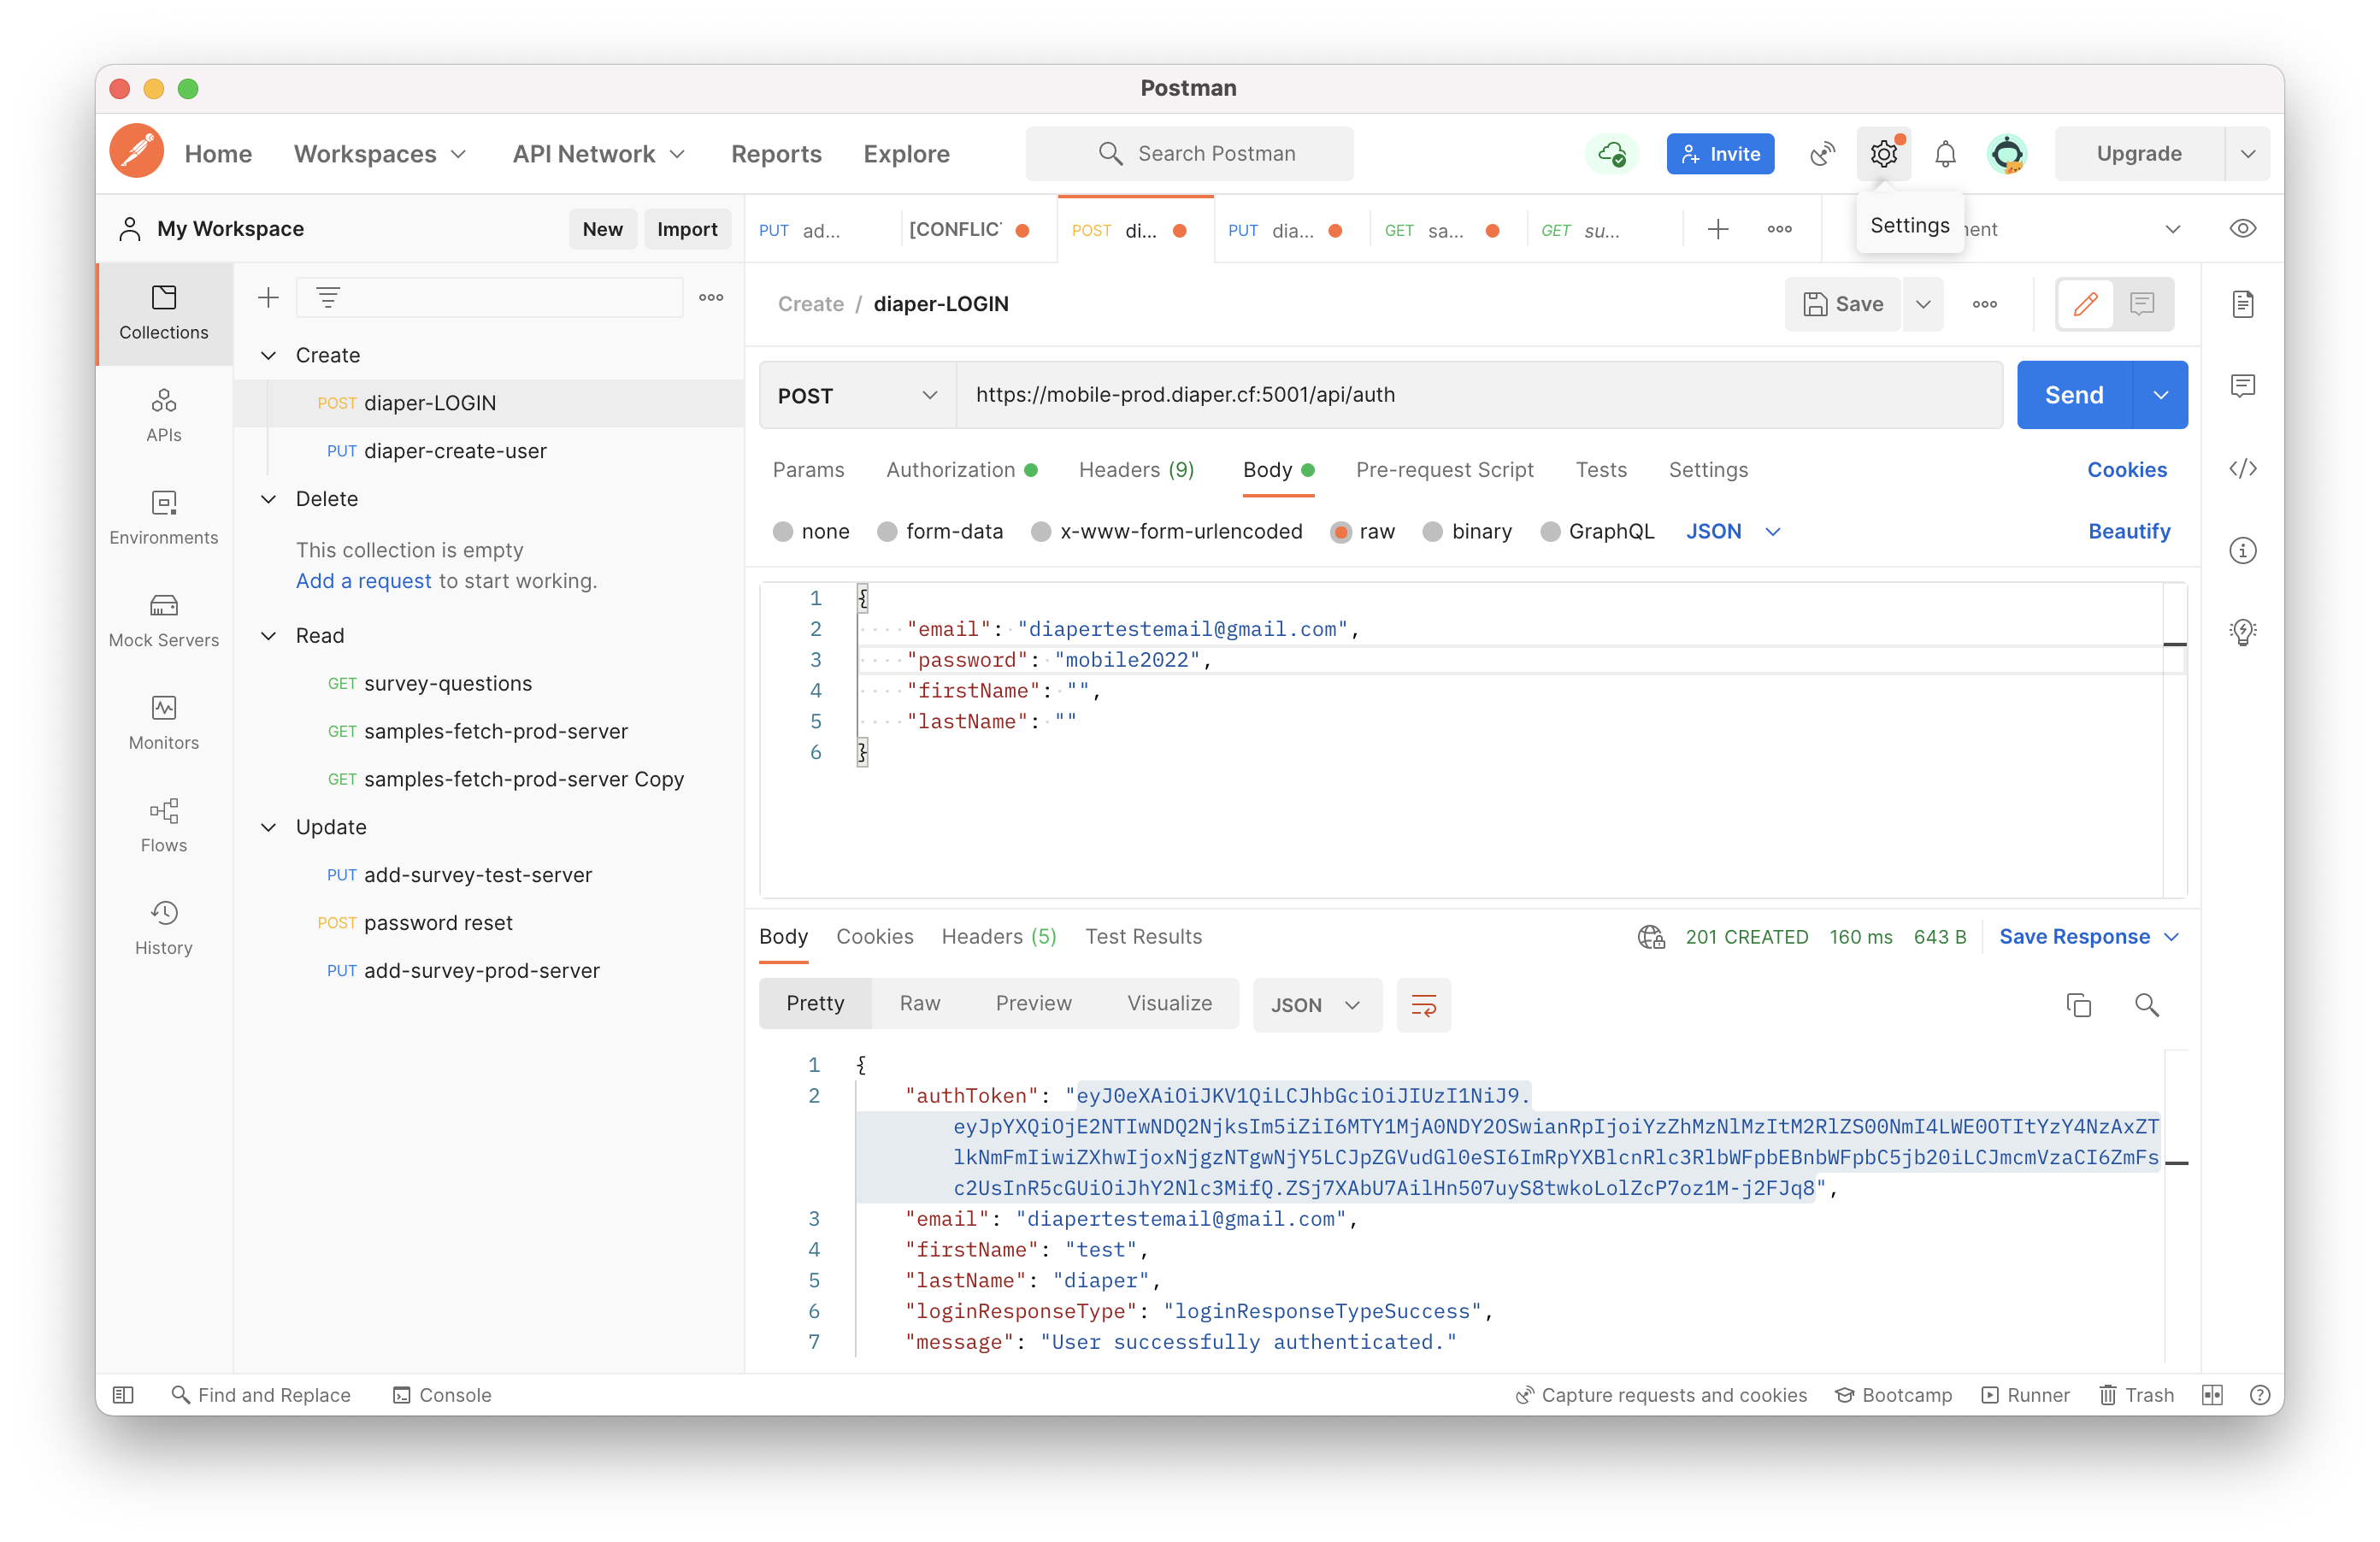Open the notifications bell

(x=1945, y=153)
